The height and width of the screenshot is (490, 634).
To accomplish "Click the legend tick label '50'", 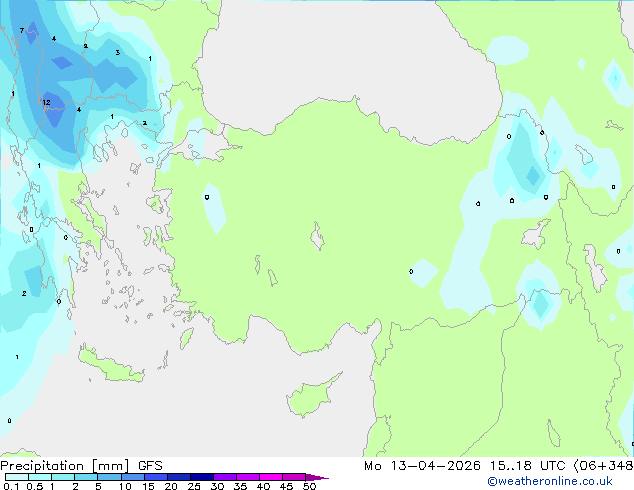I will 309,486.
